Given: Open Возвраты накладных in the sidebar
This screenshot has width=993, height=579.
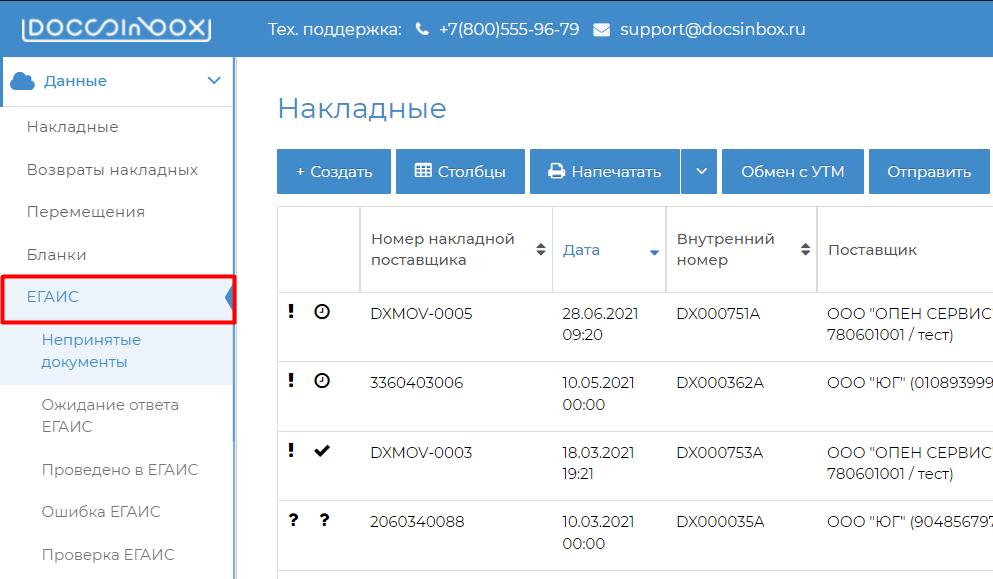Looking at the screenshot, I should [112, 170].
